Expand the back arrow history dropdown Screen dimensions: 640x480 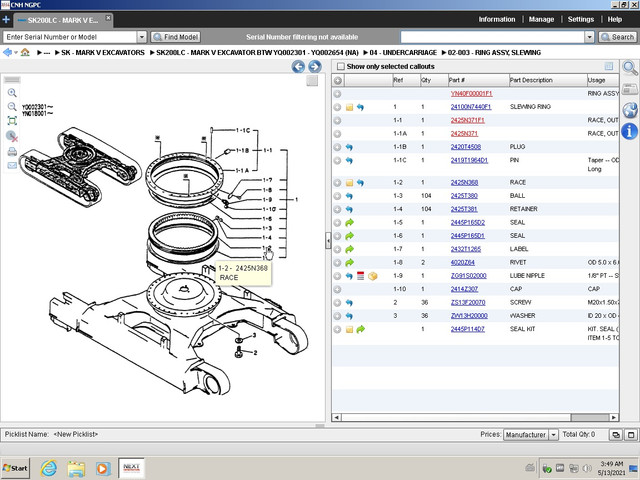point(16,53)
